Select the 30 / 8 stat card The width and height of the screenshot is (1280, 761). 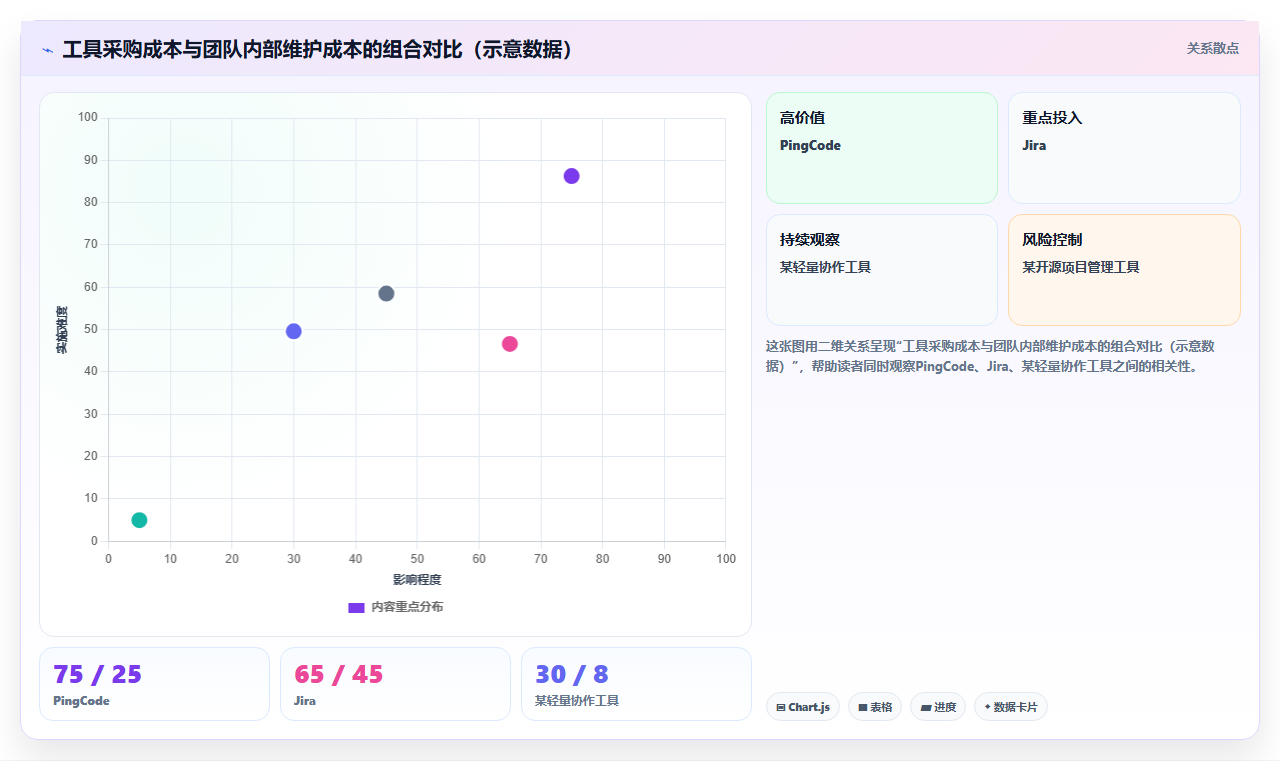point(636,684)
